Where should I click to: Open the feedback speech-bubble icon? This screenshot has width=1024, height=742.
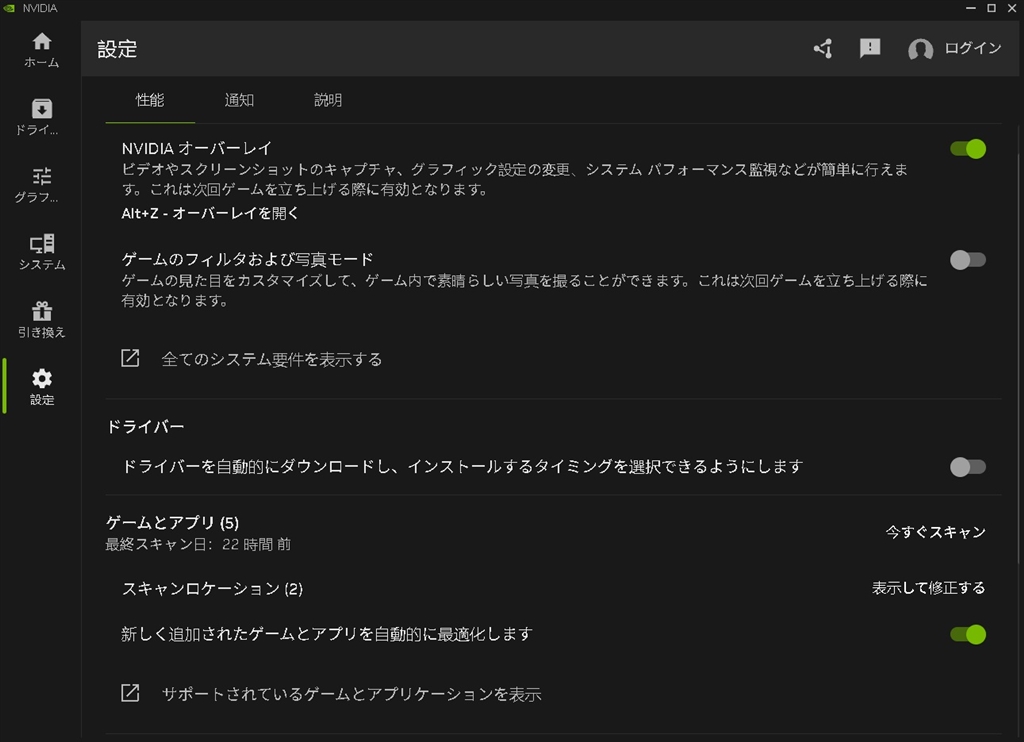coord(869,48)
